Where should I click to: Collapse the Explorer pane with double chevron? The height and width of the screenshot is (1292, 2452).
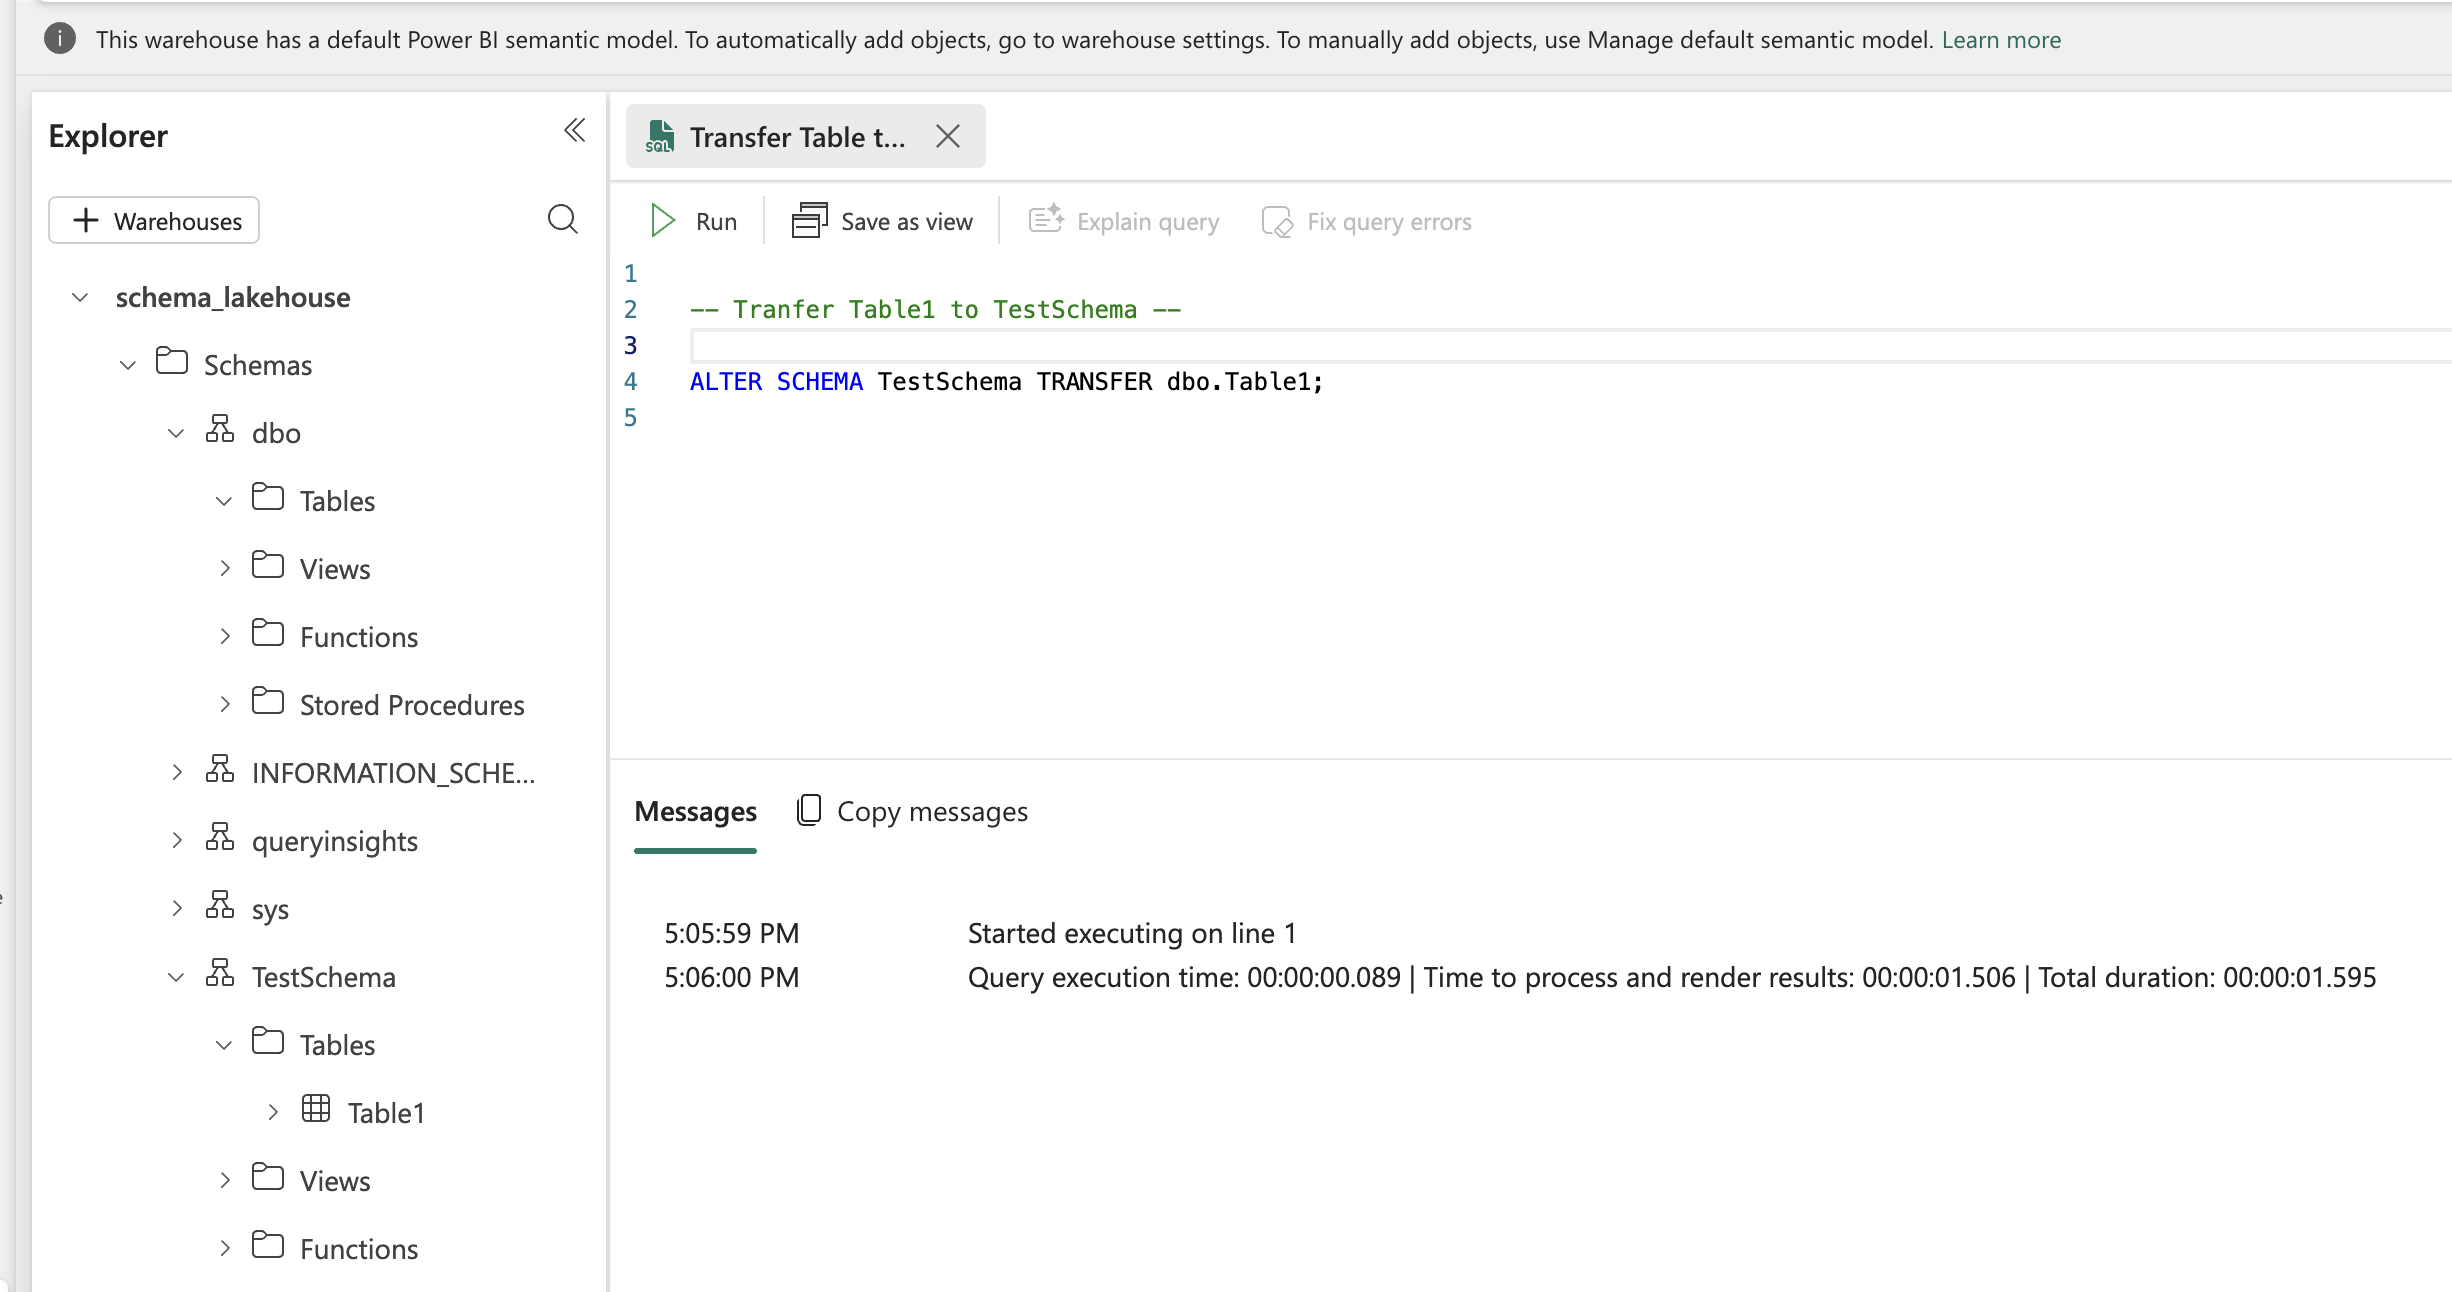(574, 131)
